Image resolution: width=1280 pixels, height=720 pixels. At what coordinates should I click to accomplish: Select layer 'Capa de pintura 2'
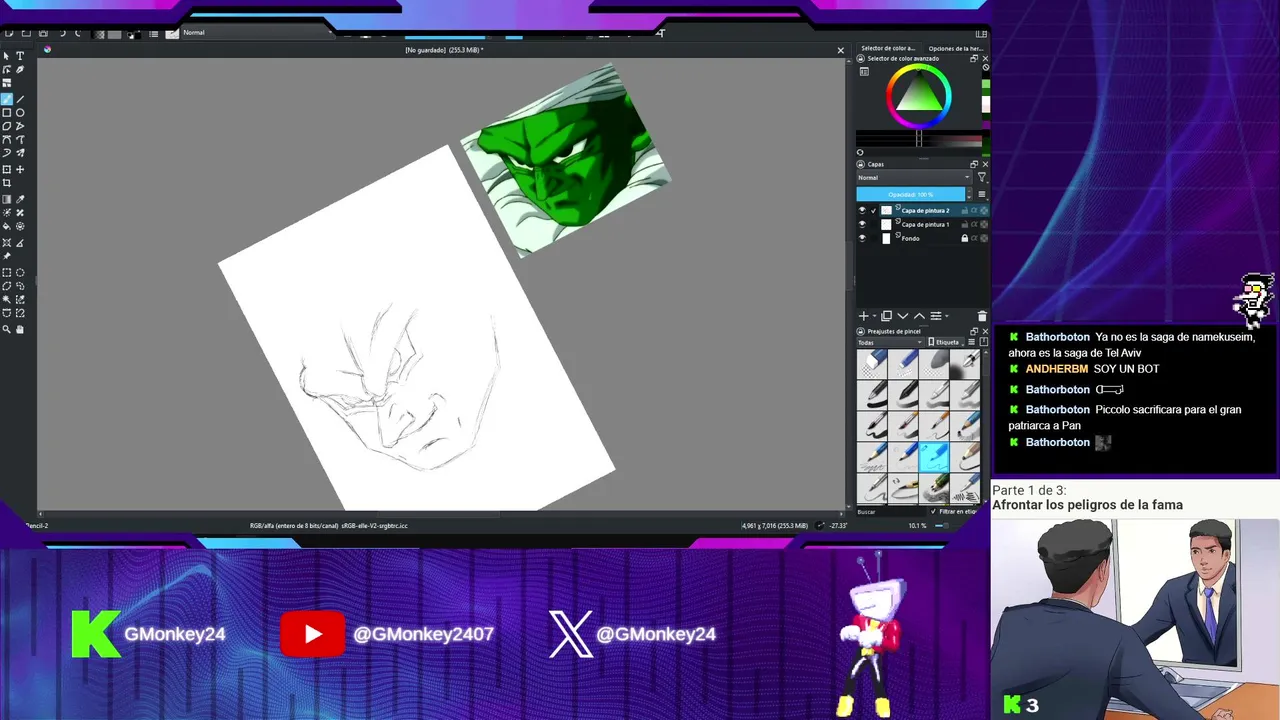click(x=925, y=210)
